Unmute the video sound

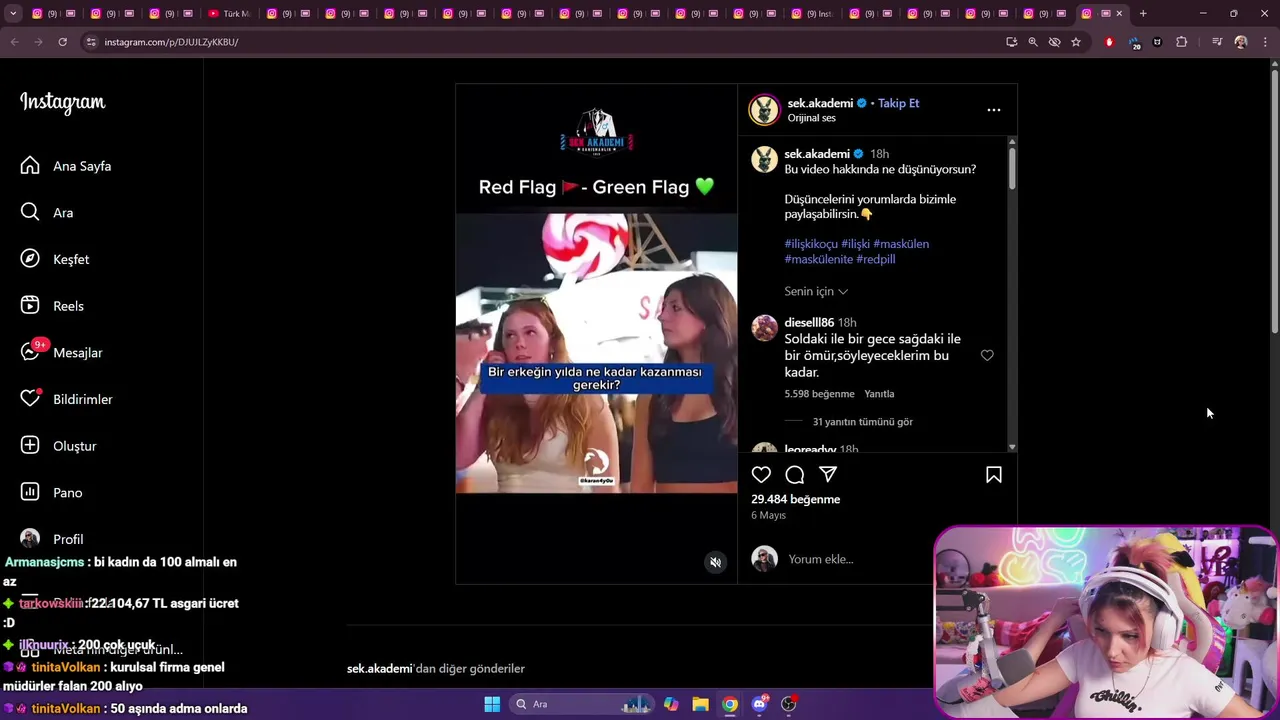(715, 562)
